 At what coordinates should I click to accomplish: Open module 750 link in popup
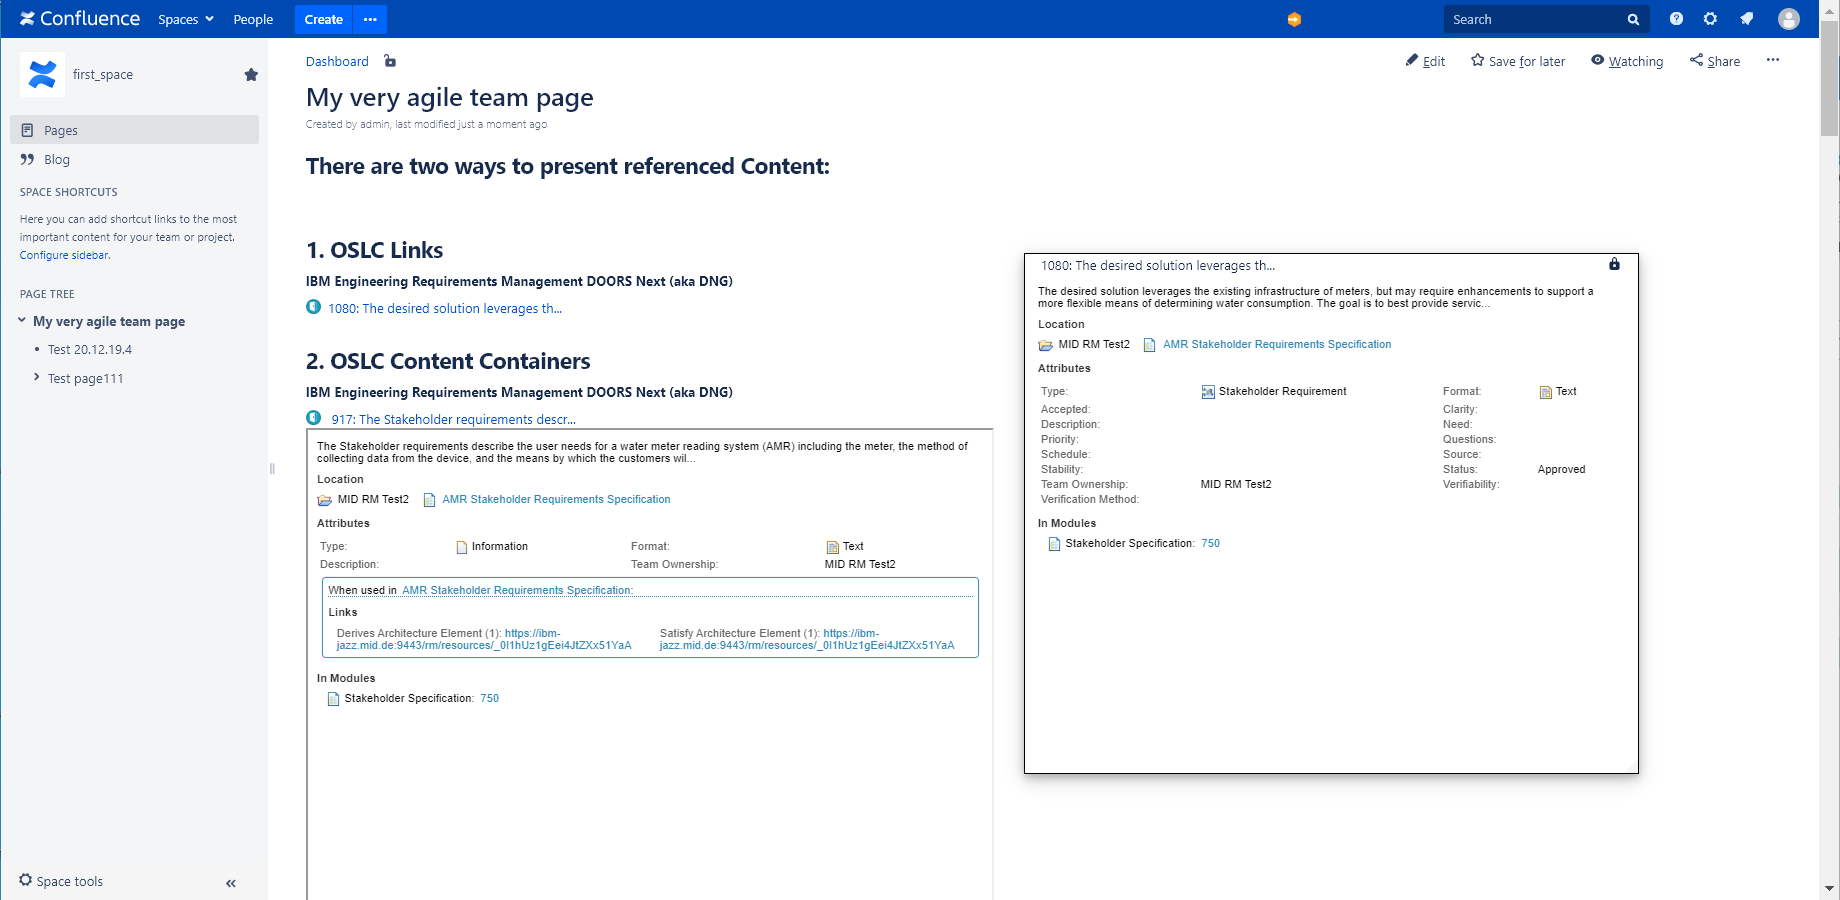pos(1210,543)
